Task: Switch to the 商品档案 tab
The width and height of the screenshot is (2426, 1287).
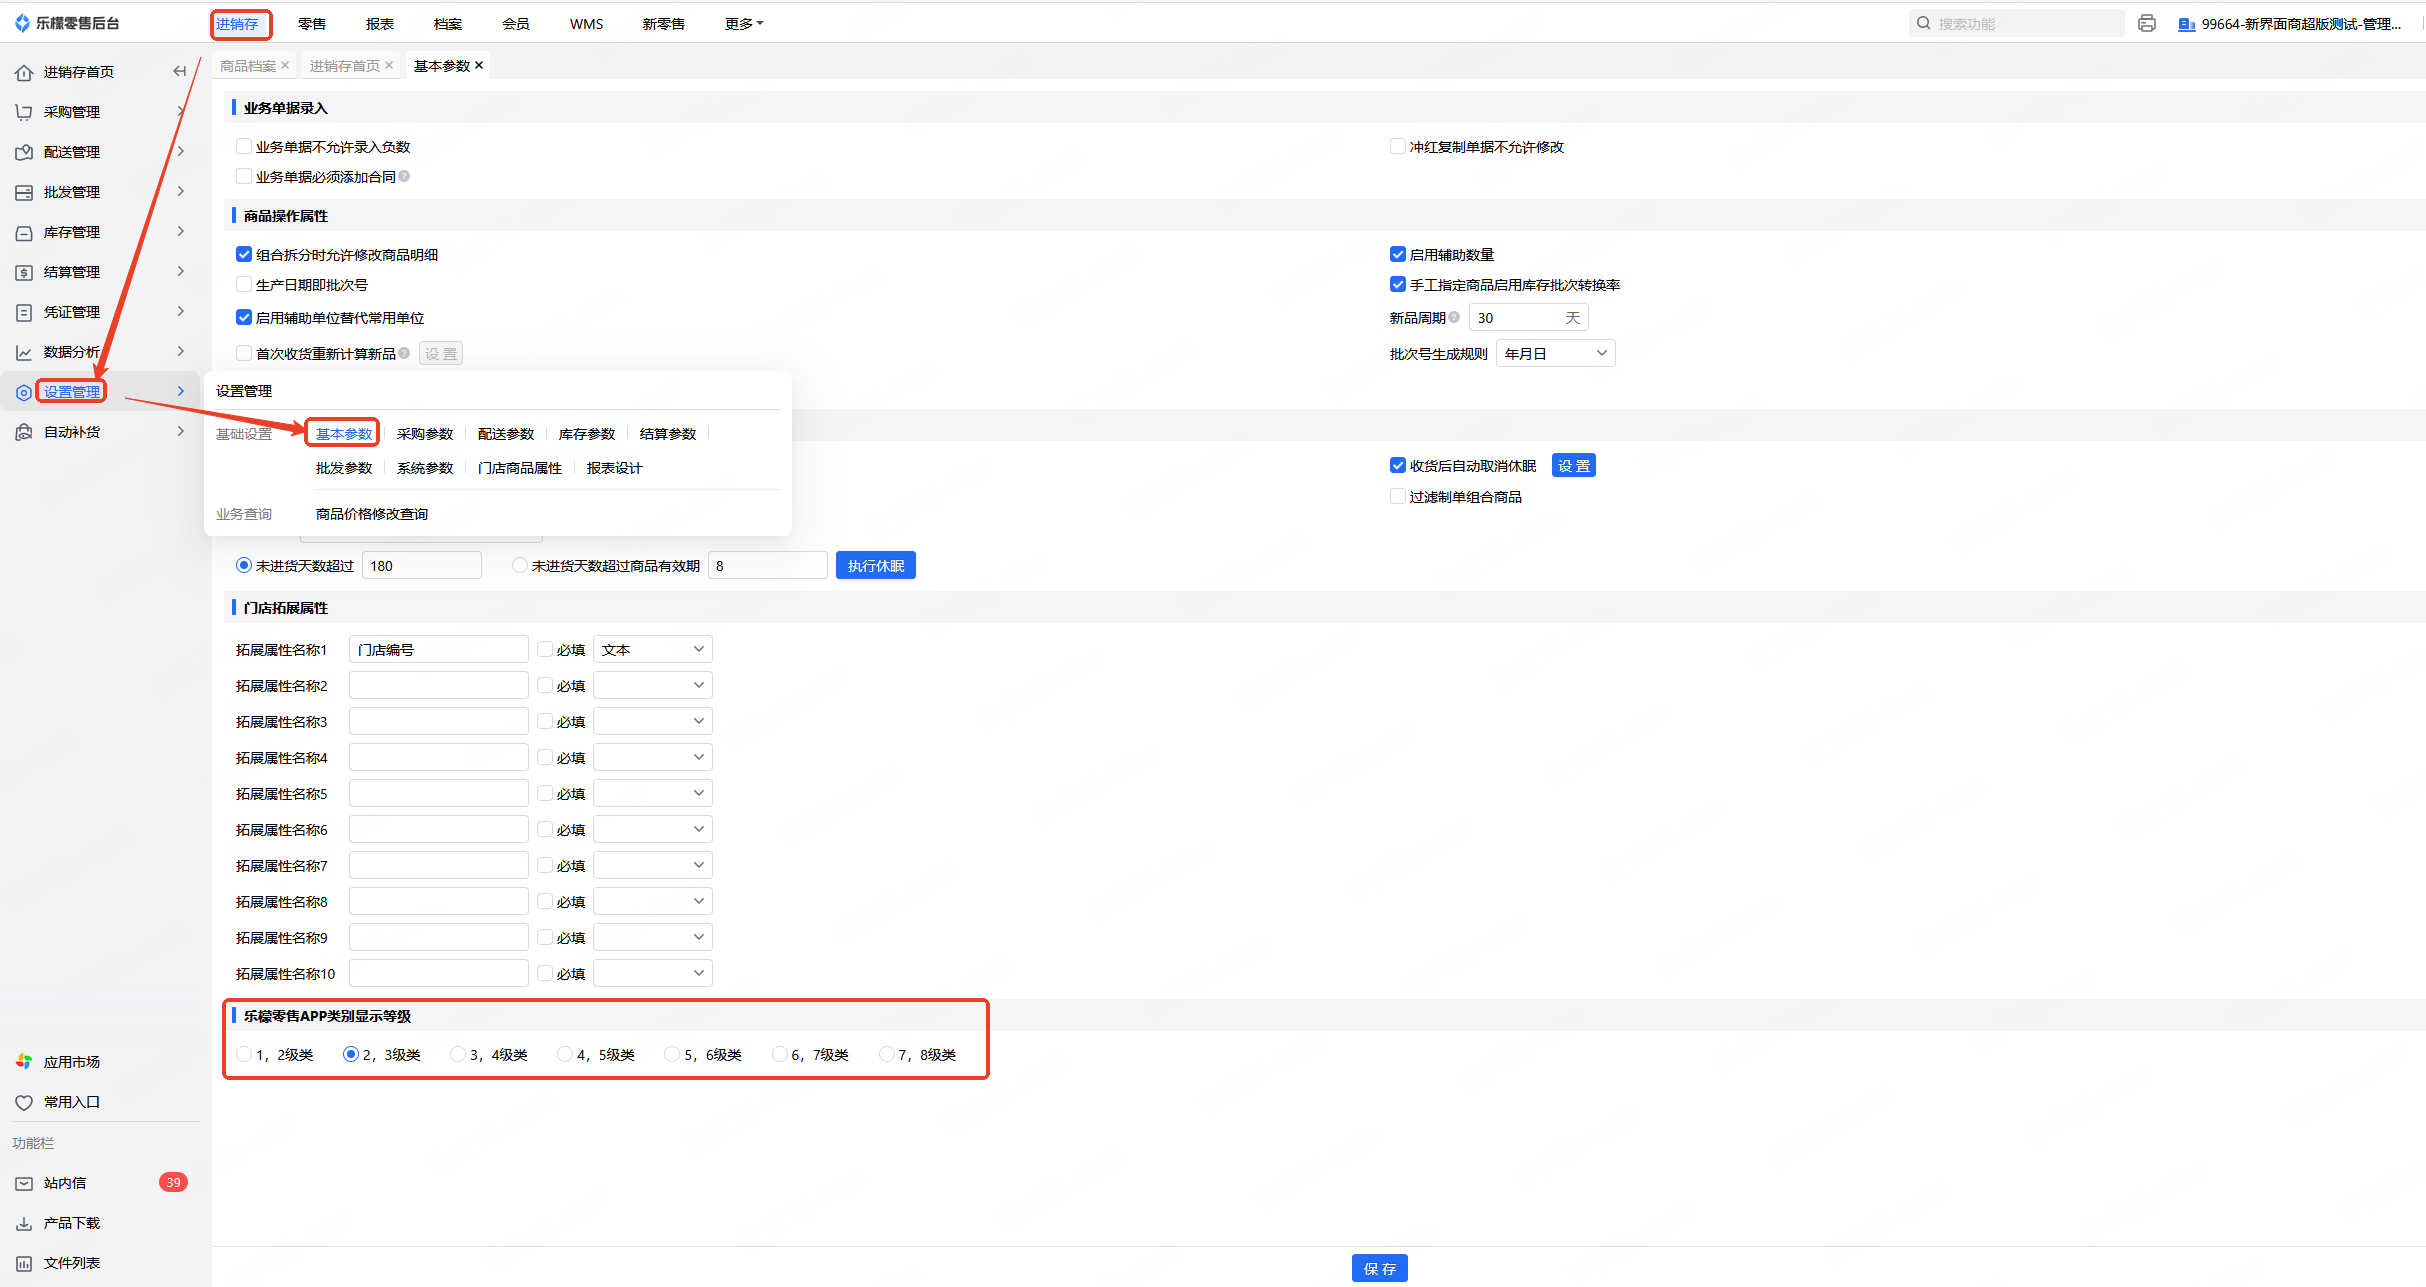Action: [x=247, y=65]
